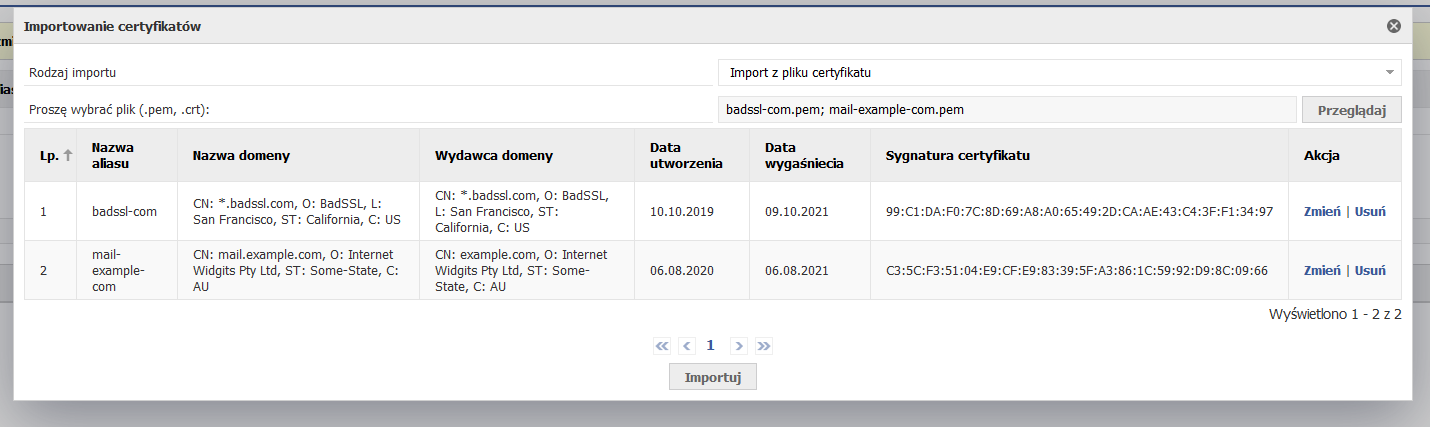Go to previous page arrow
The height and width of the screenshot is (427, 1430).
(686, 346)
